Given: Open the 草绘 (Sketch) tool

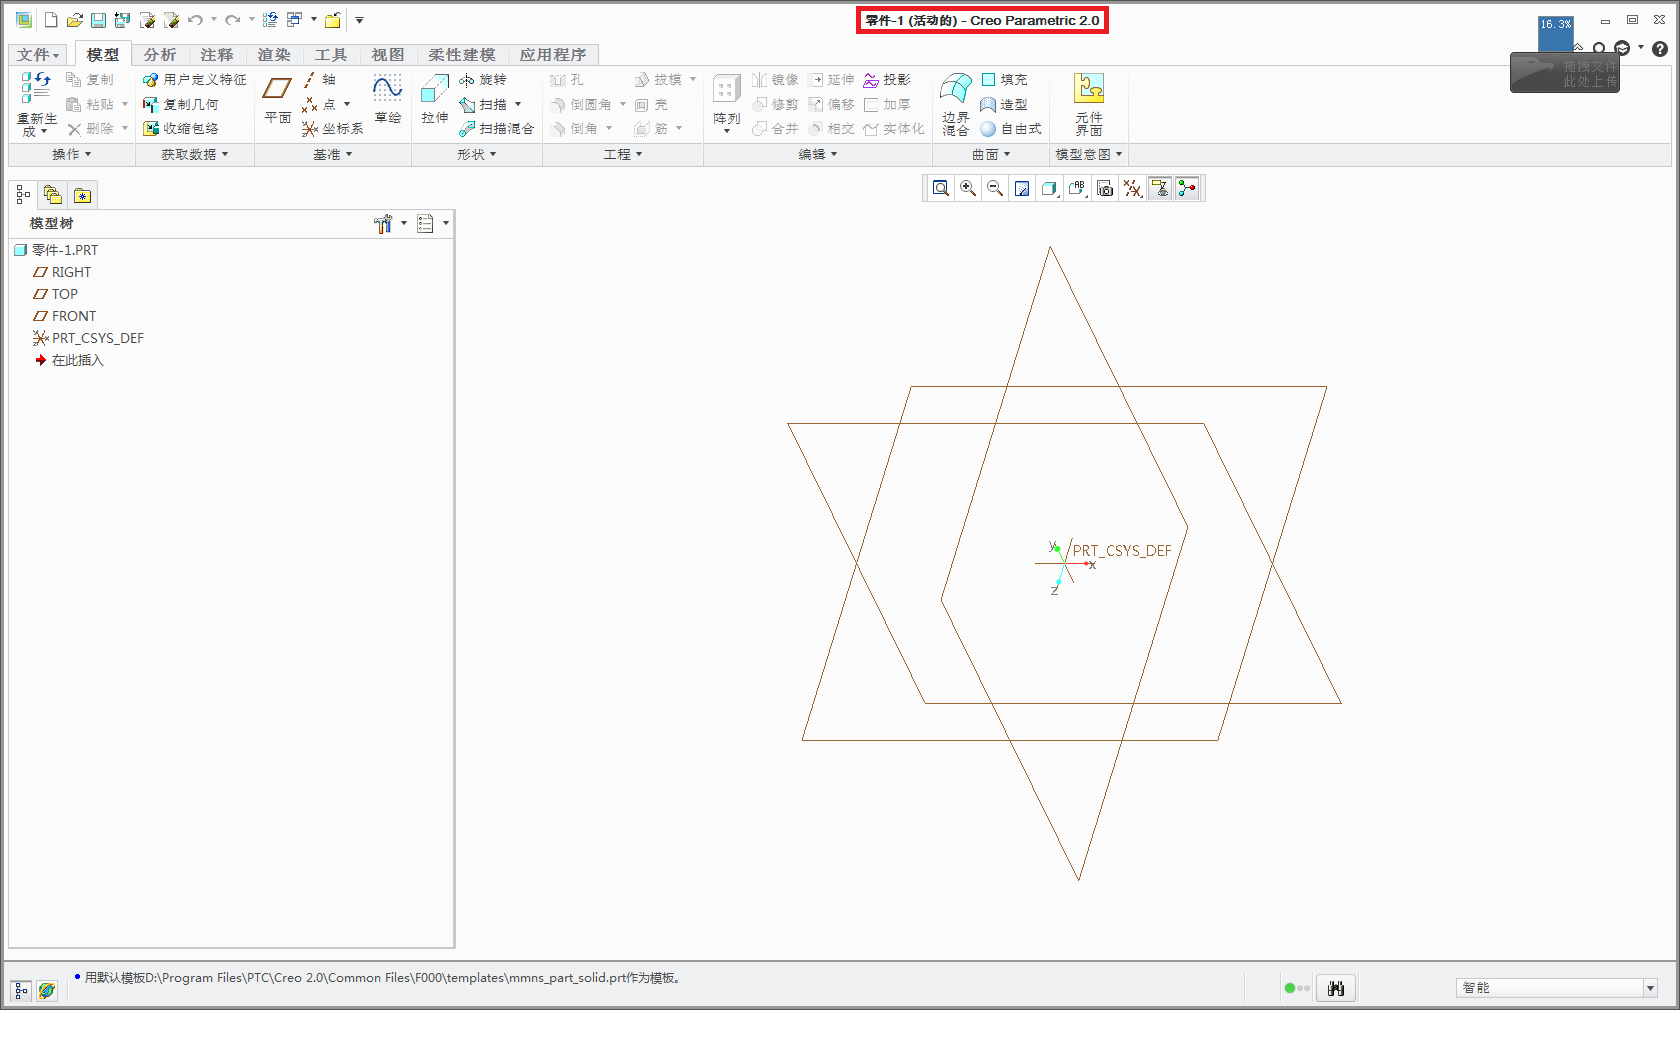Looking at the screenshot, I should click(388, 100).
